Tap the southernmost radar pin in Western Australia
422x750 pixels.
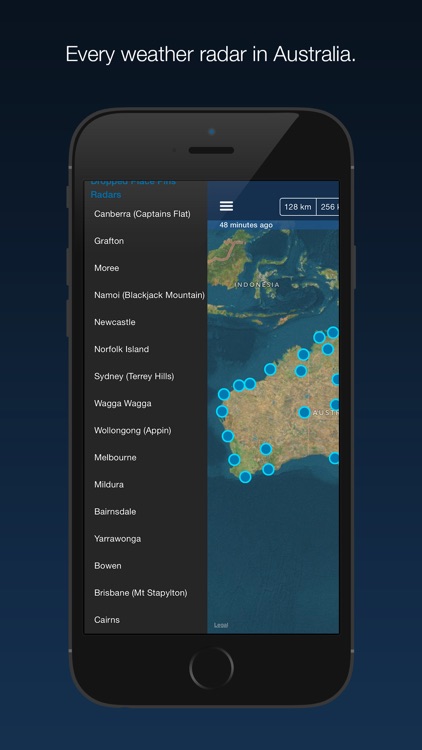coord(245,477)
